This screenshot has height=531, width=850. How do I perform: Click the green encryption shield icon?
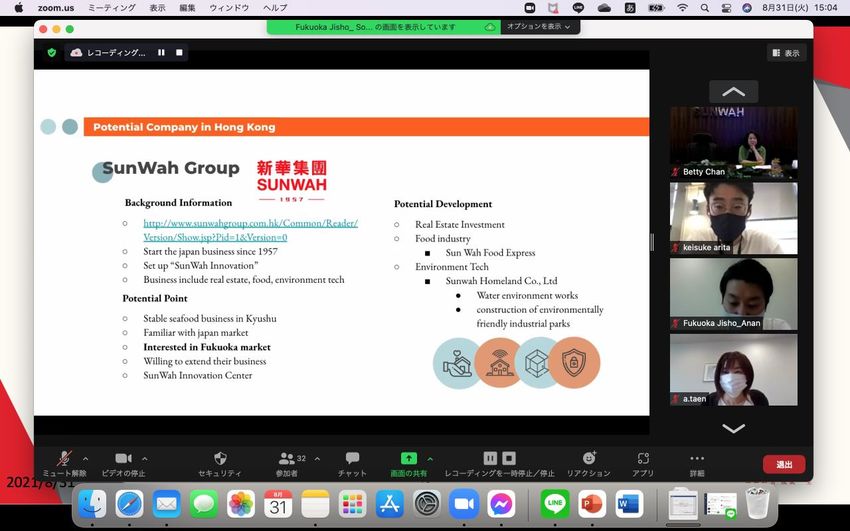[x=51, y=53]
